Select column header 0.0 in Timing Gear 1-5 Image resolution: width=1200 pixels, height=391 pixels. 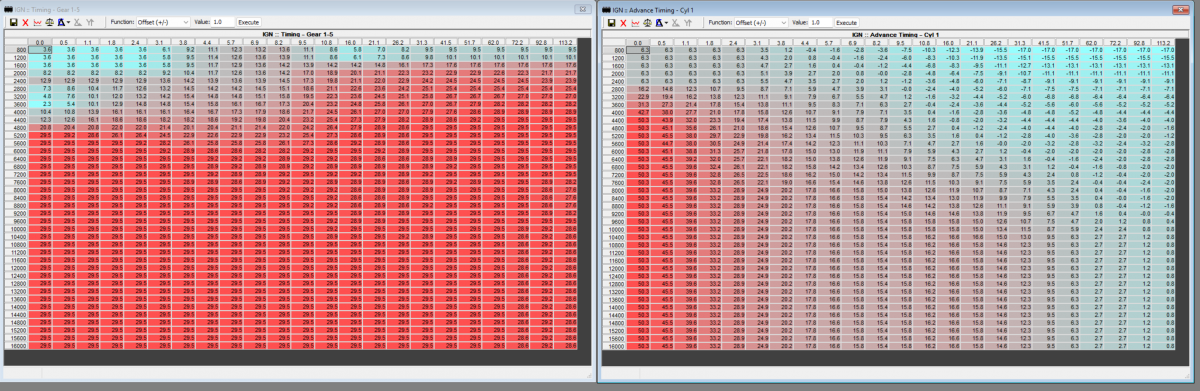[40, 42]
